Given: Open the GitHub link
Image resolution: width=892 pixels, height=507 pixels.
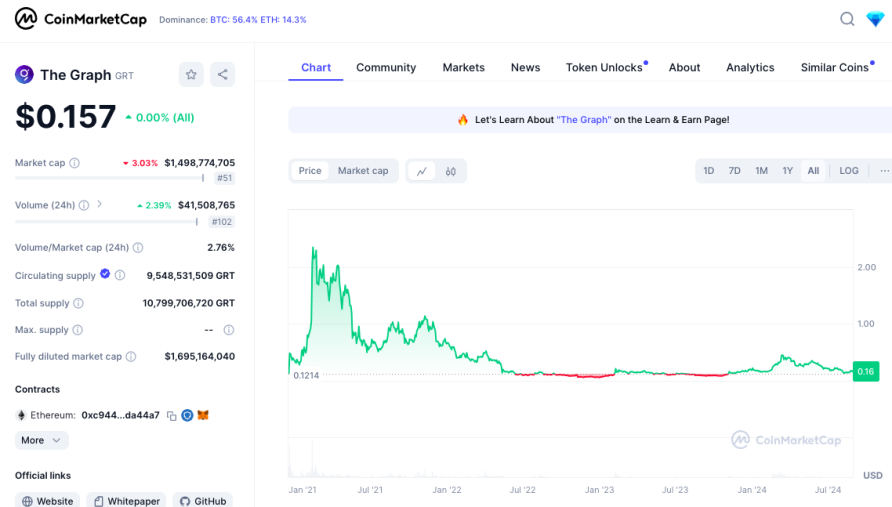Looking at the screenshot, I should coord(203,501).
